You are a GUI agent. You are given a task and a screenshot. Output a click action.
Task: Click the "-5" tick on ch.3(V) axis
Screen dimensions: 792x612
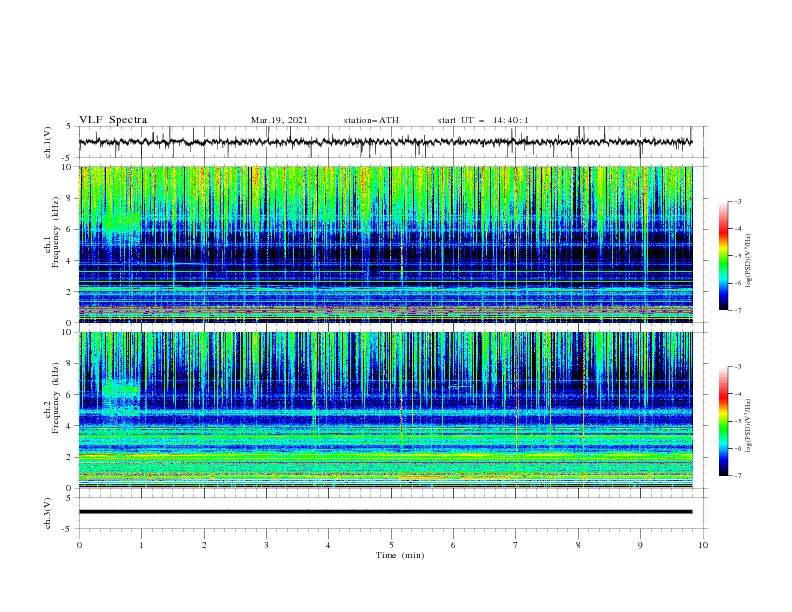click(68, 529)
